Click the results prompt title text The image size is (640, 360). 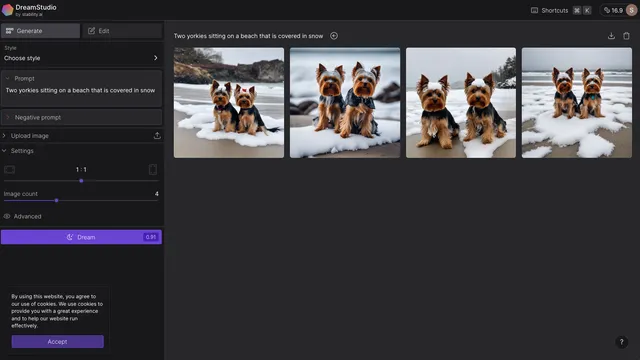point(248,36)
